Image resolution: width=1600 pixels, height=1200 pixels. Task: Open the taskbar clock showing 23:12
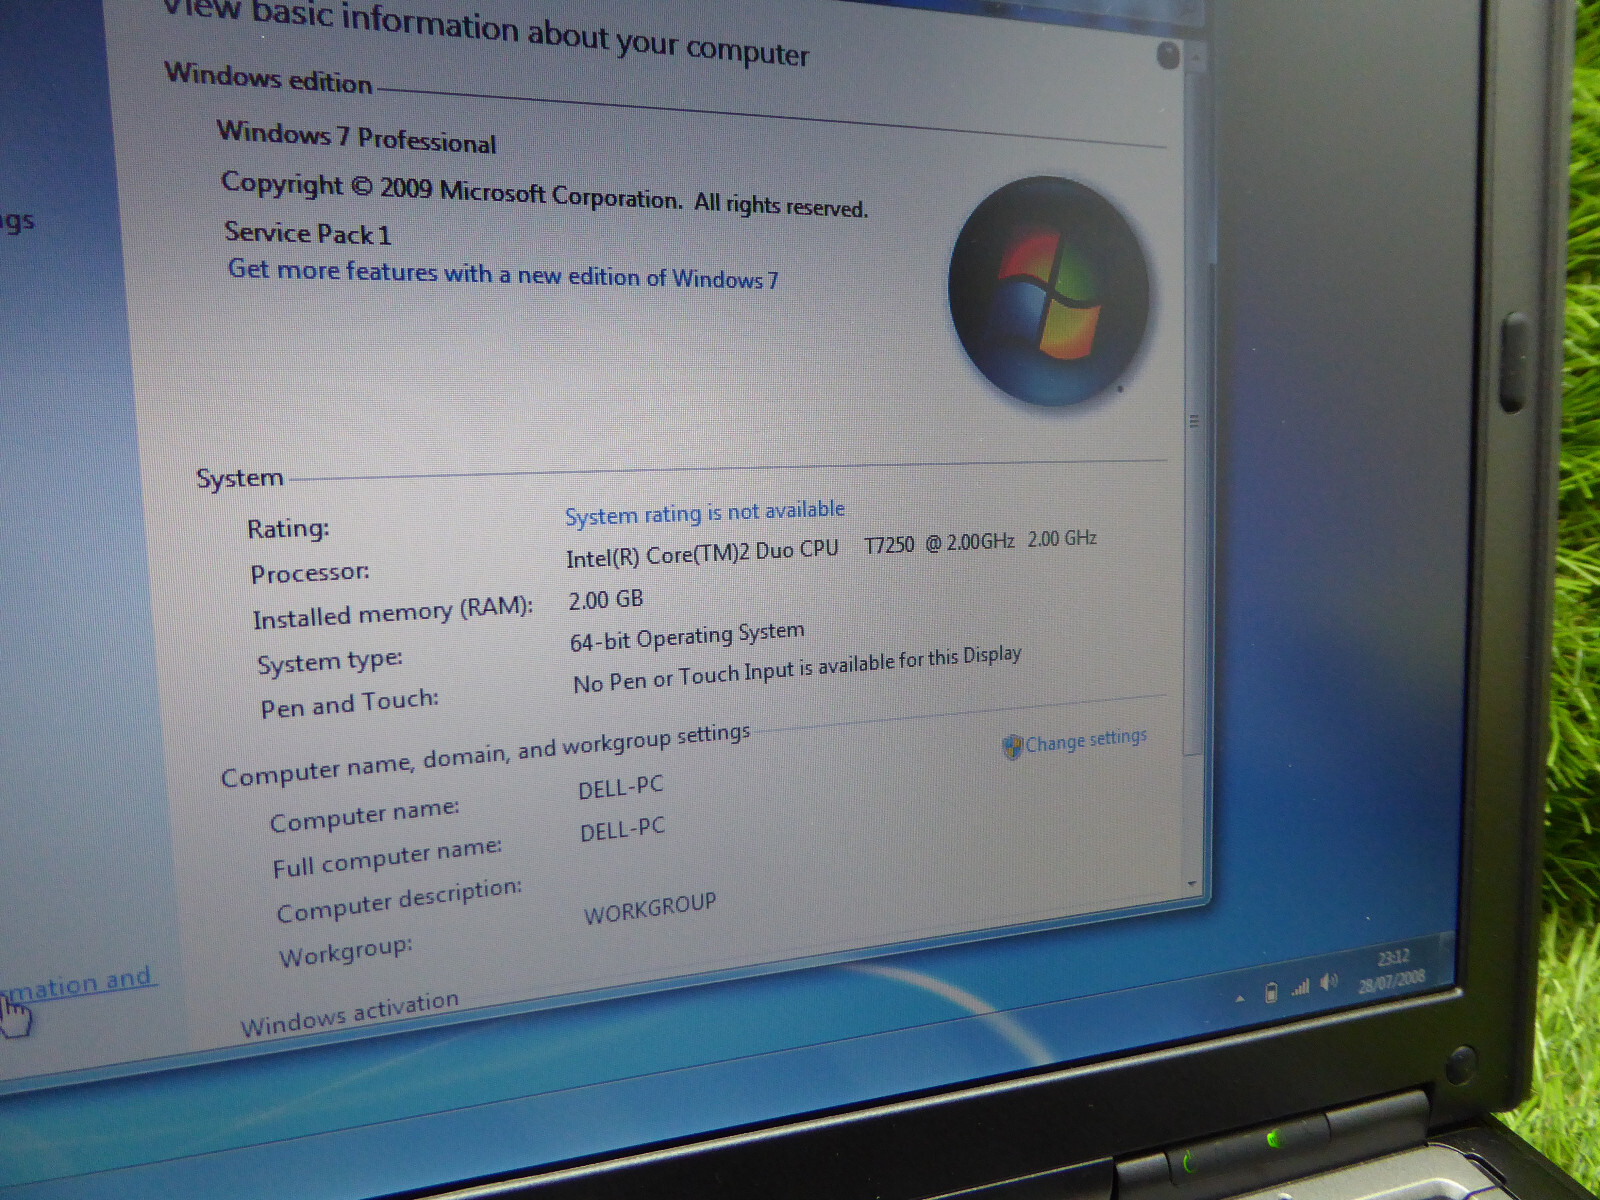(x=1392, y=969)
